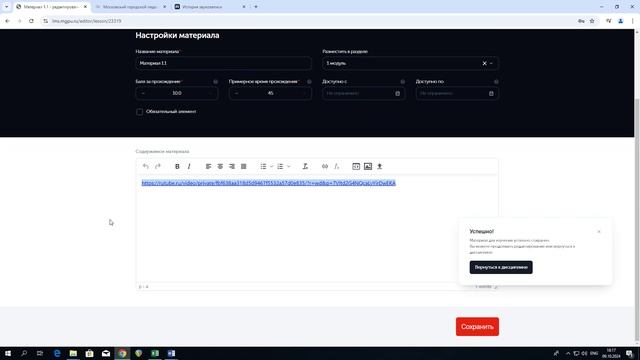Redo the last edit in editor toolbar
The height and width of the screenshot is (360, 640).
point(158,166)
